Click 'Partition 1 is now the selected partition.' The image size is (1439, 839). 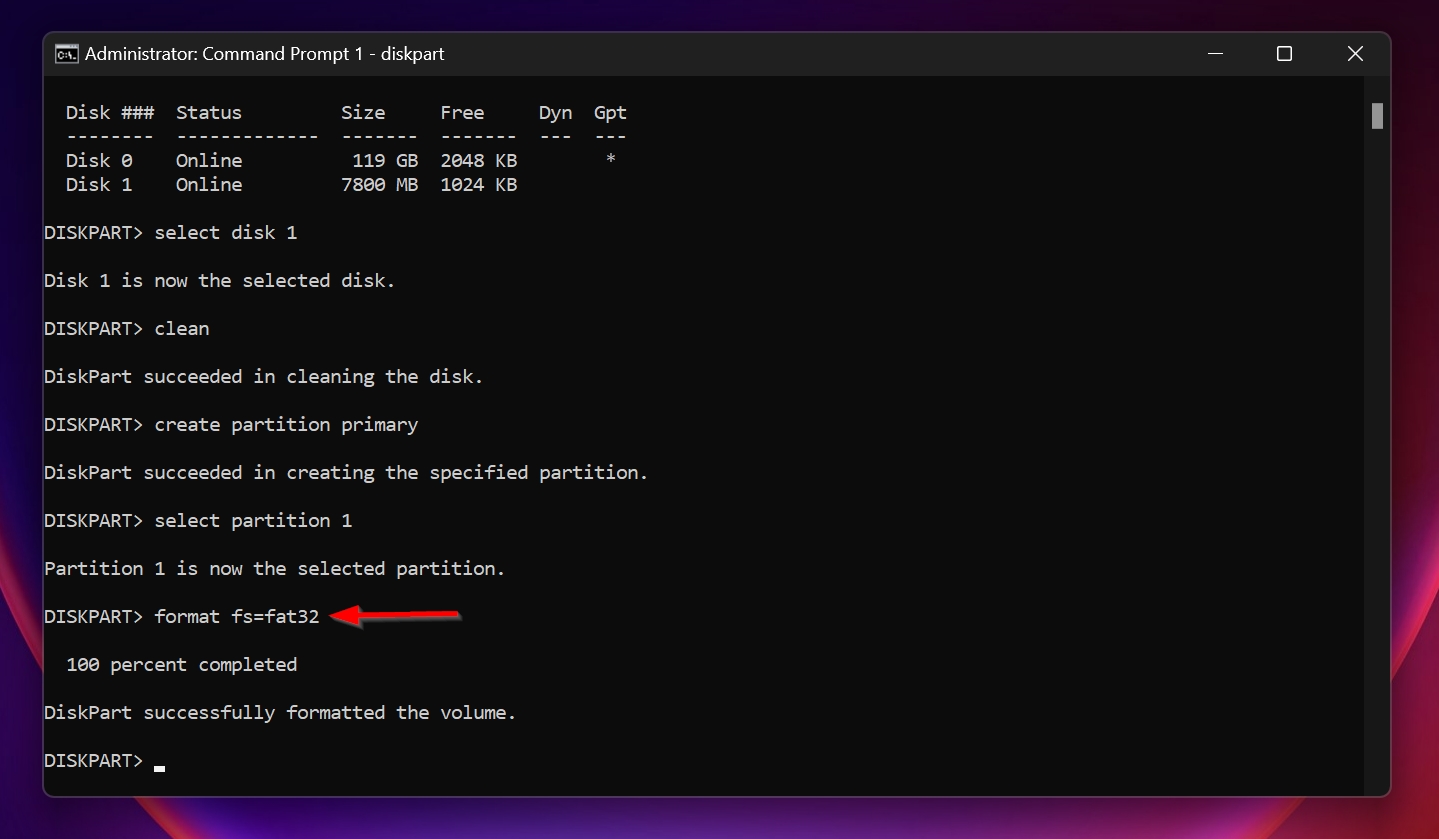[x=275, y=569]
